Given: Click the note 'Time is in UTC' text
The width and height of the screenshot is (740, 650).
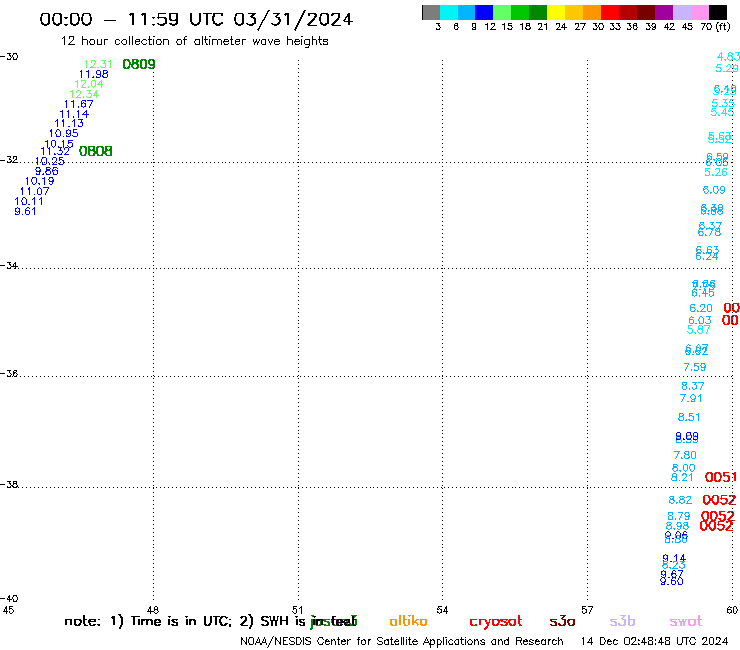Looking at the screenshot, I should (x=181, y=621).
